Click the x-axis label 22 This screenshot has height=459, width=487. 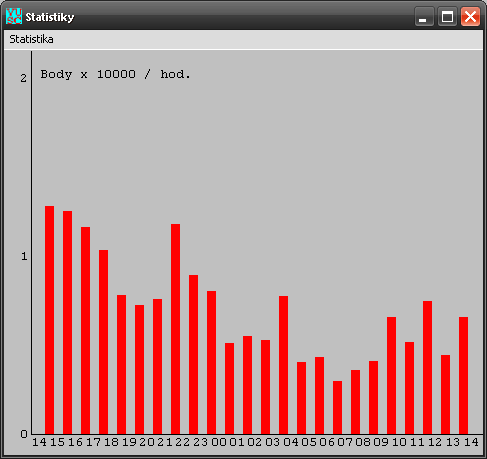pos(183,442)
